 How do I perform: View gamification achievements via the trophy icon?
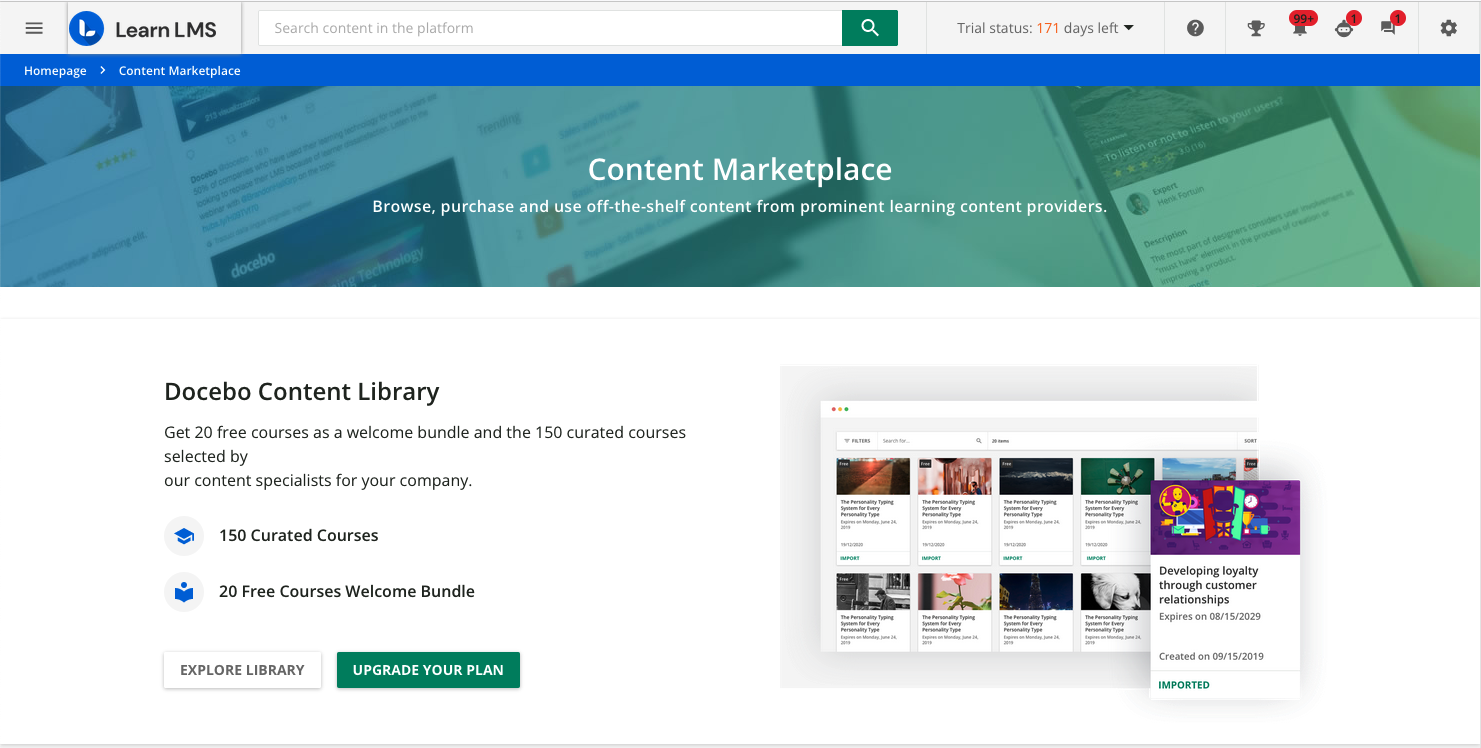(1255, 27)
